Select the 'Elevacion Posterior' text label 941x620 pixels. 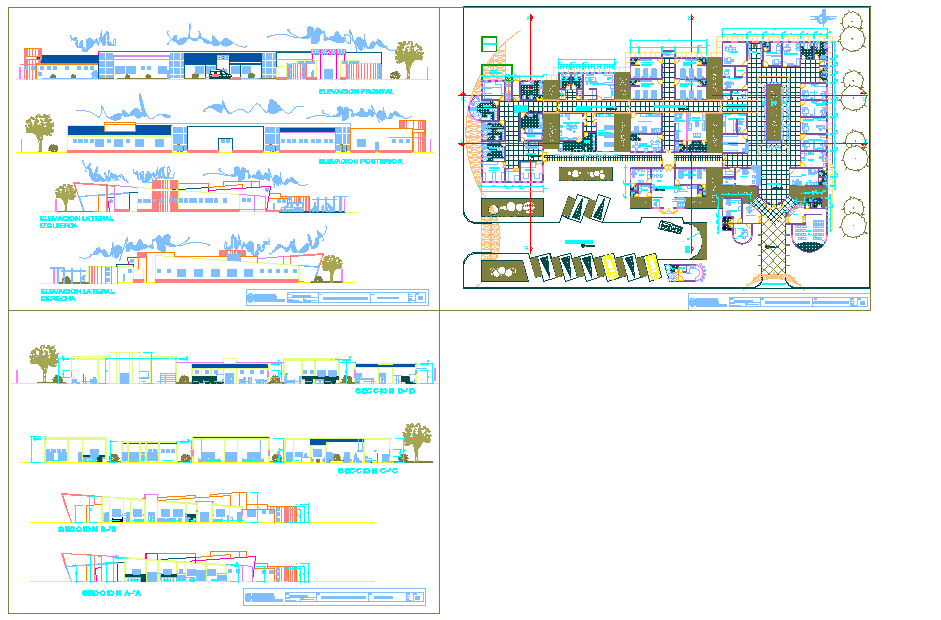360,160
